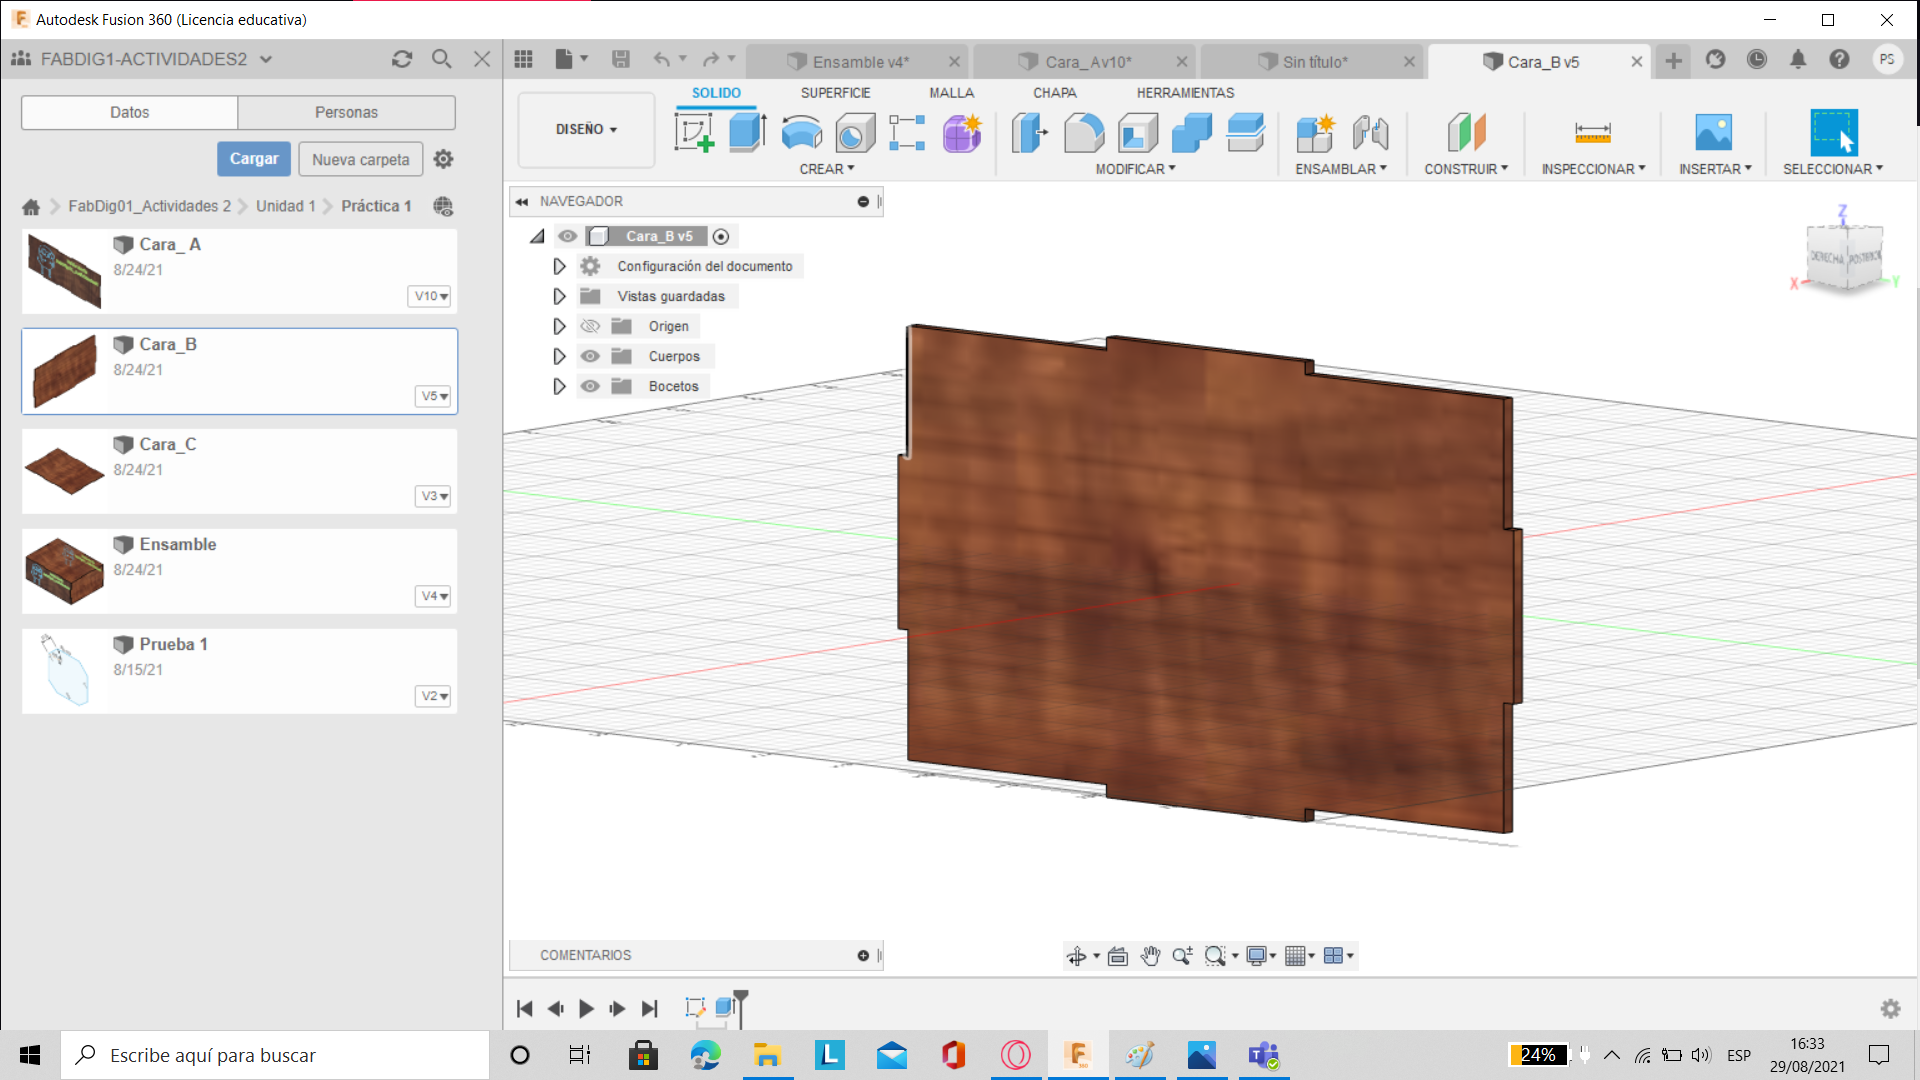This screenshot has height=1080, width=1920.
Task: Expand the Cuerpos tree node
Action: pos(559,356)
